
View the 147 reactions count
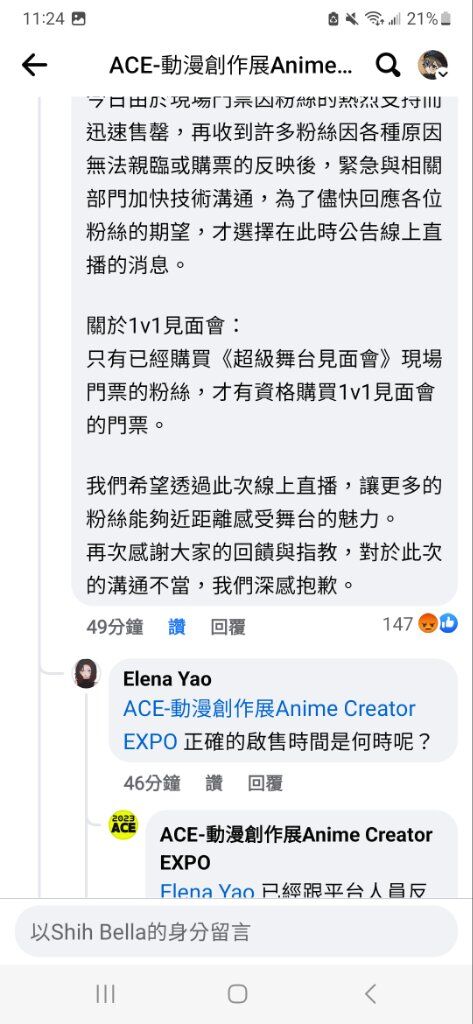click(398, 624)
